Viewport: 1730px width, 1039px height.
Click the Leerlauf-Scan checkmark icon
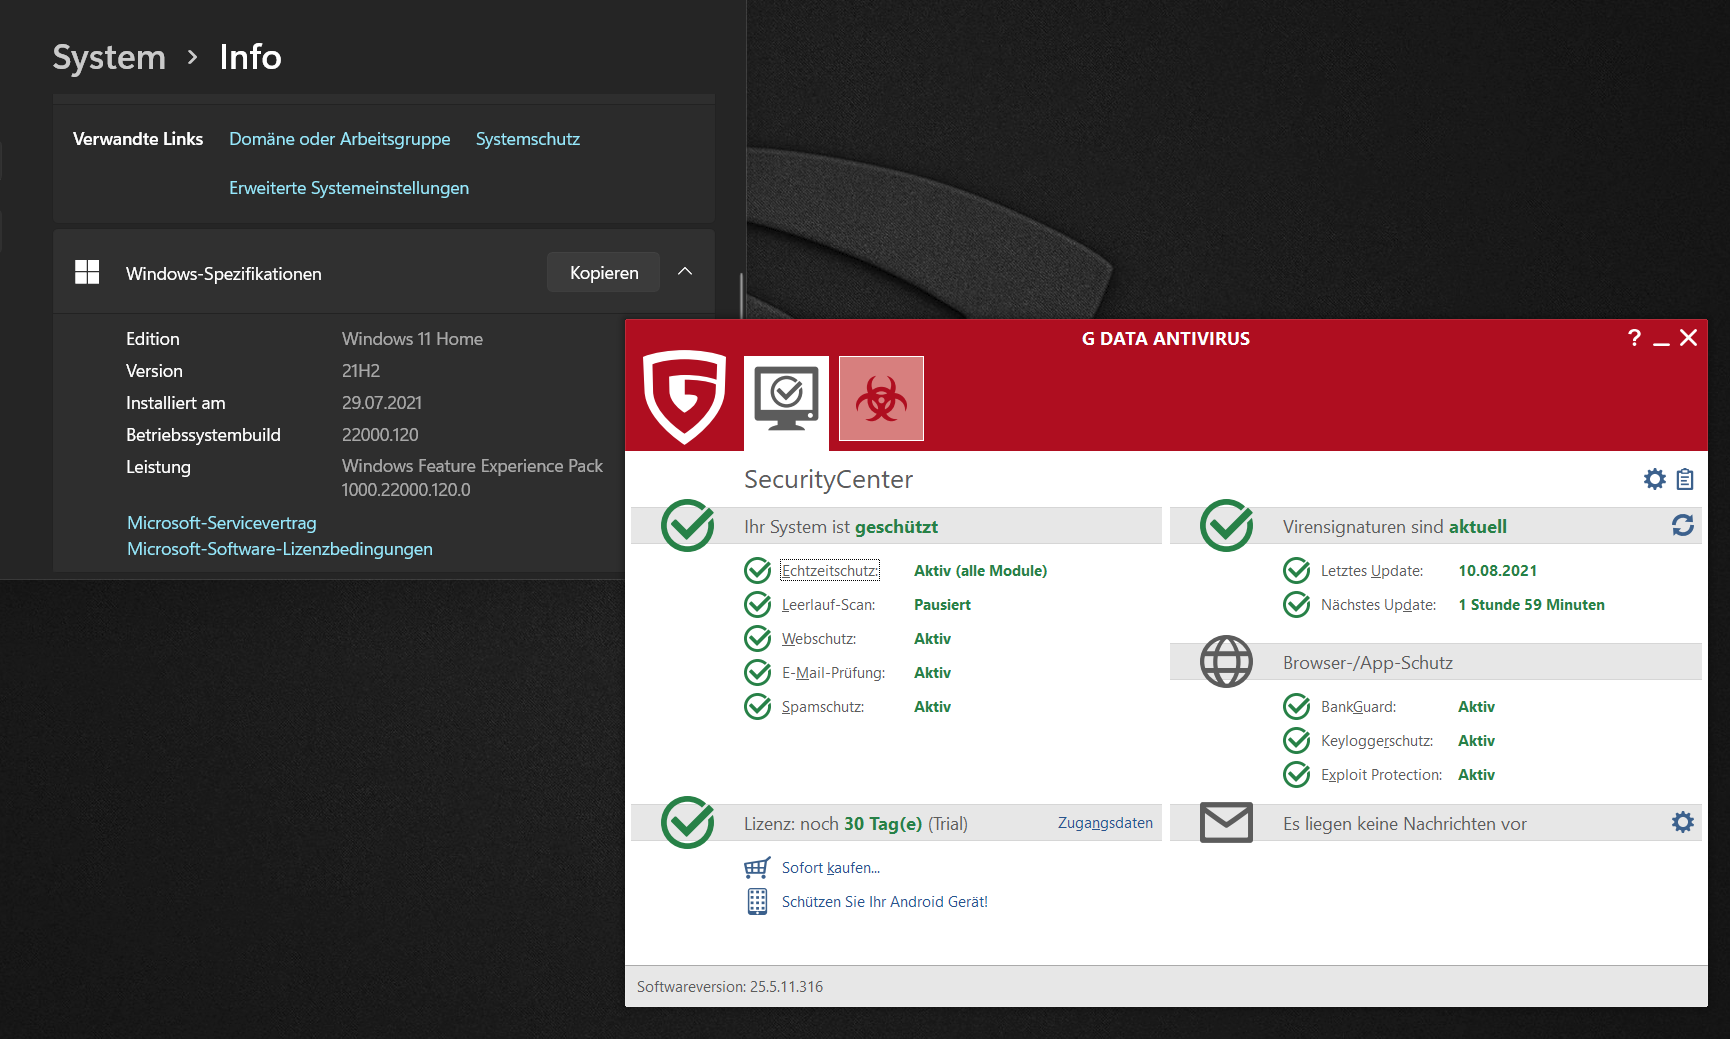click(758, 604)
